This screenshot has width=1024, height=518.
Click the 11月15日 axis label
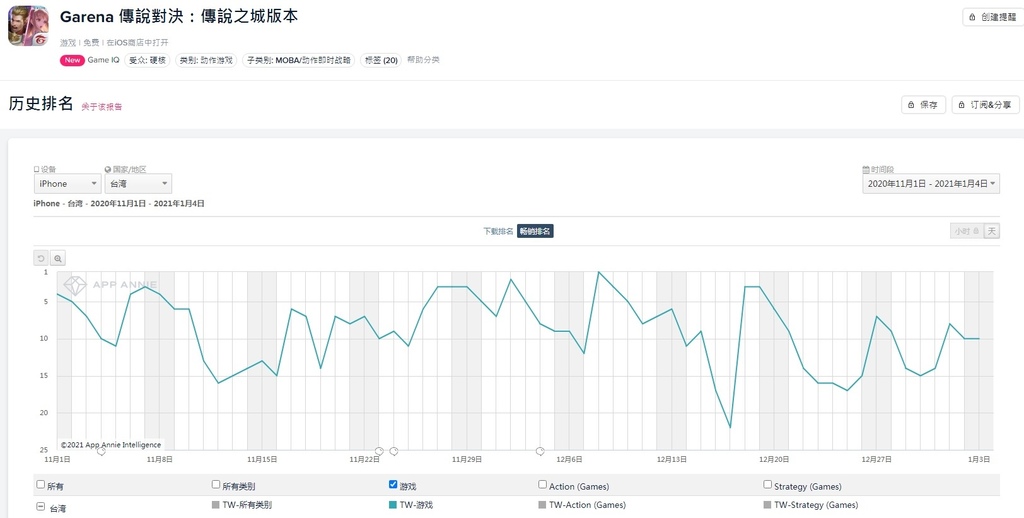[x=262, y=460]
